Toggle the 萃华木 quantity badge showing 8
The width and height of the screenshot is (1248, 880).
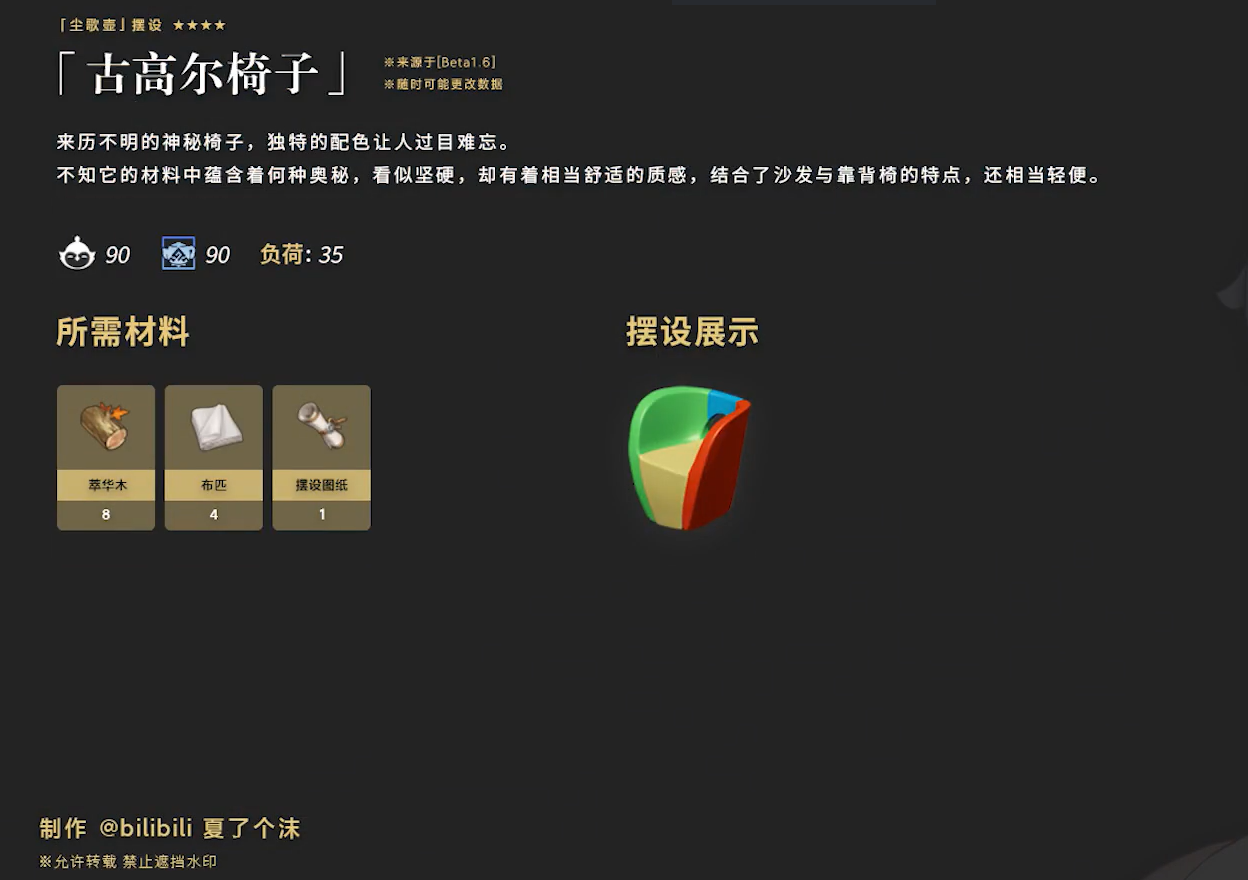point(105,514)
